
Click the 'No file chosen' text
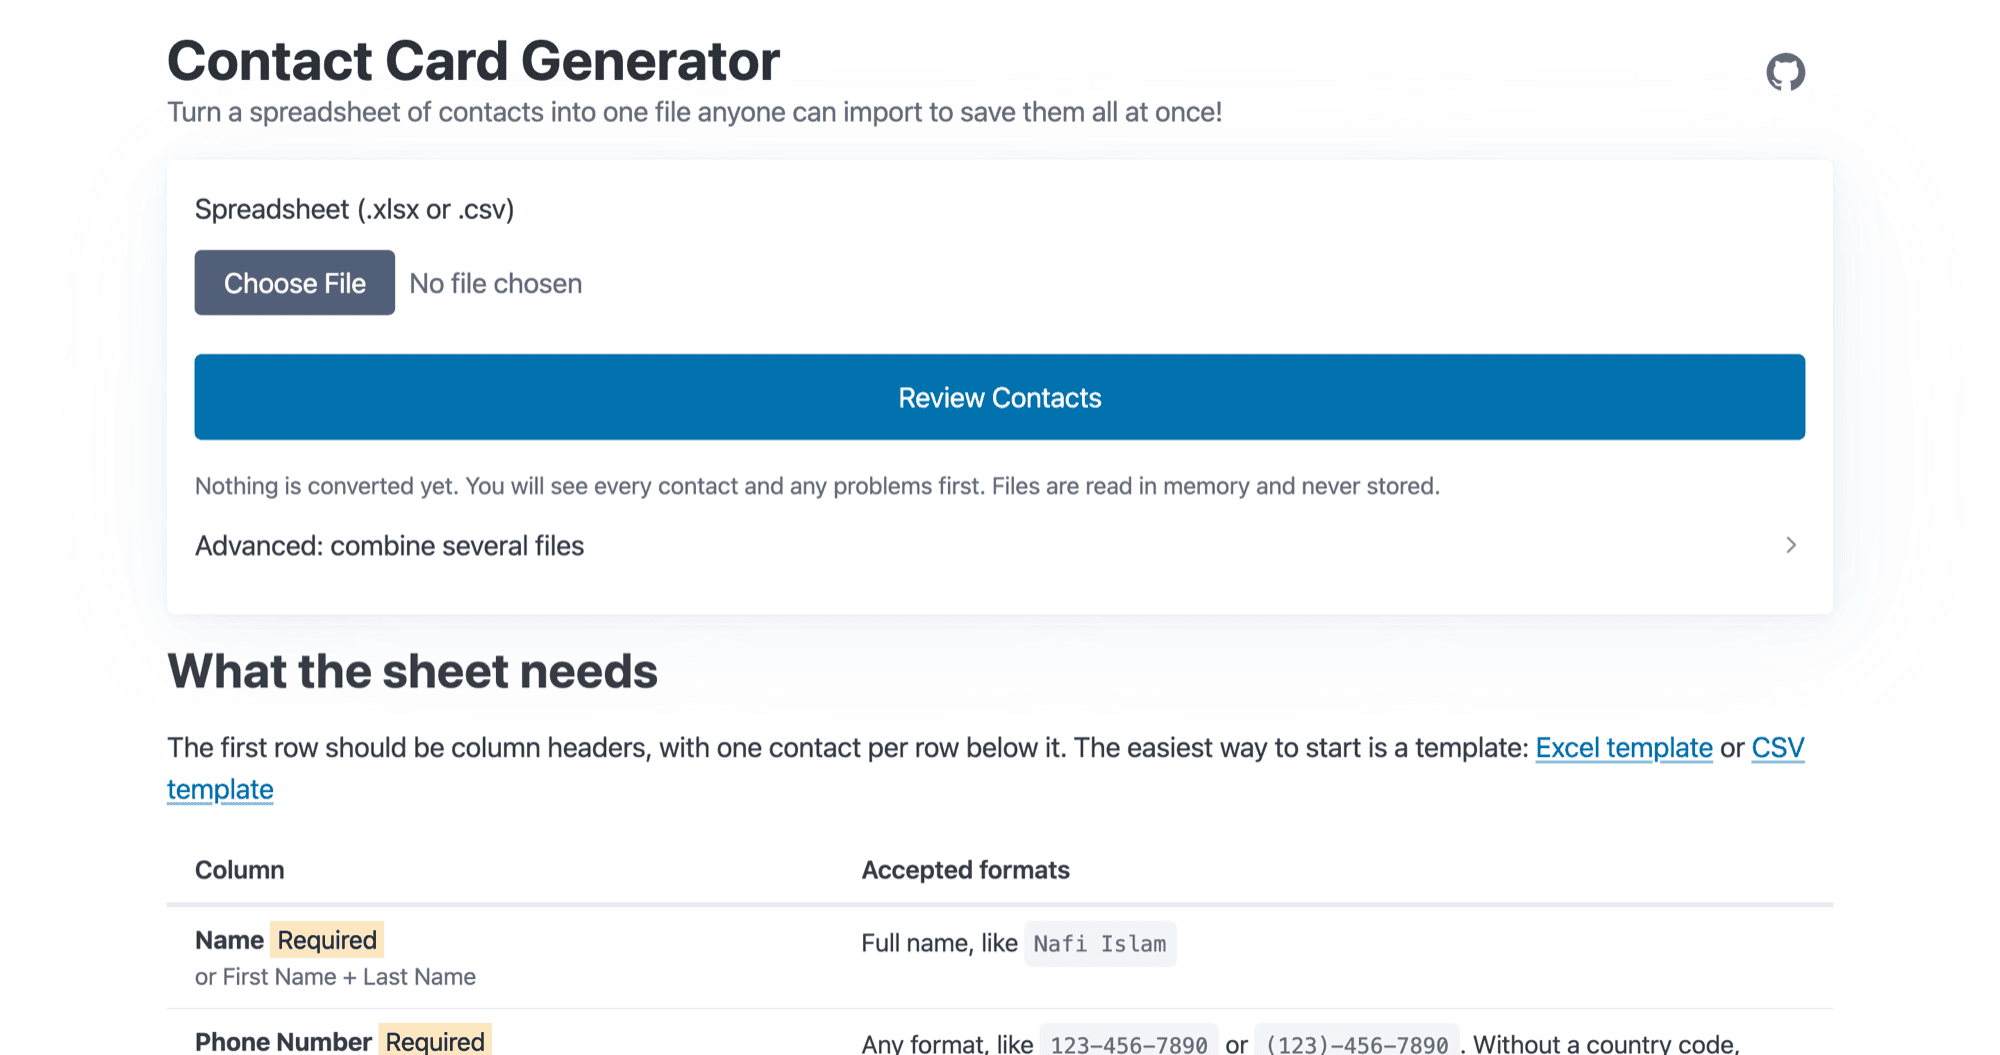(496, 284)
